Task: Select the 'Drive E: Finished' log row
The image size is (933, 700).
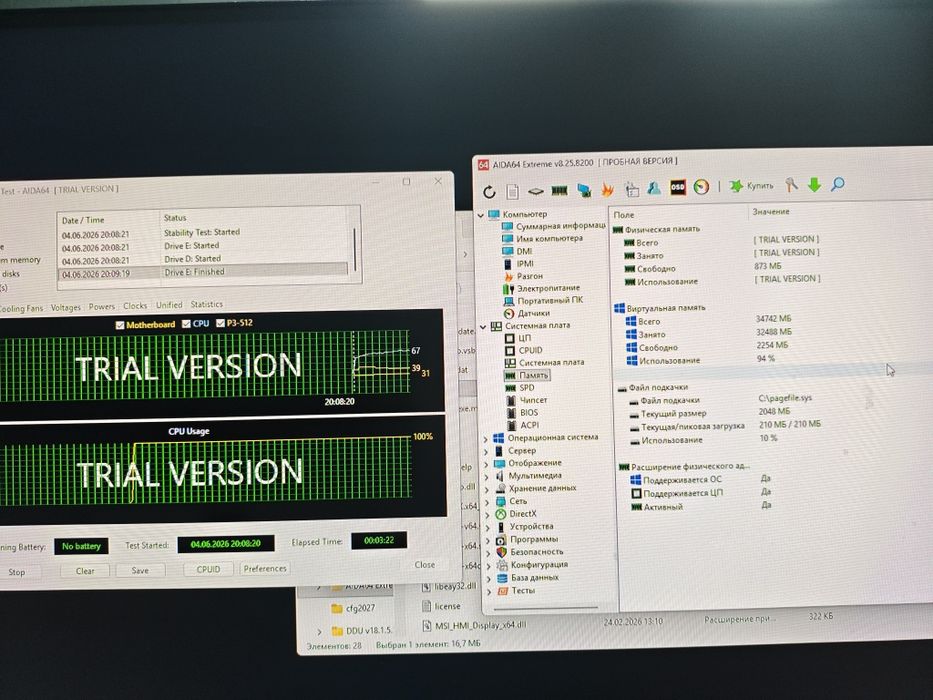Action: coord(202,273)
